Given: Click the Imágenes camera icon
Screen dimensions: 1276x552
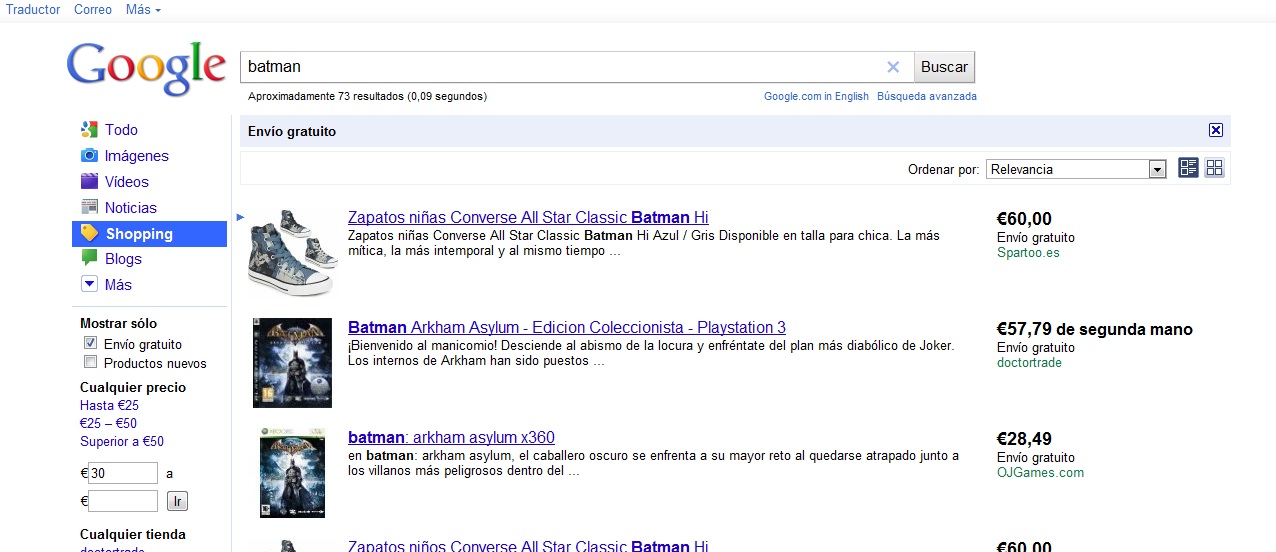Looking at the screenshot, I should (x=89, y=155).
